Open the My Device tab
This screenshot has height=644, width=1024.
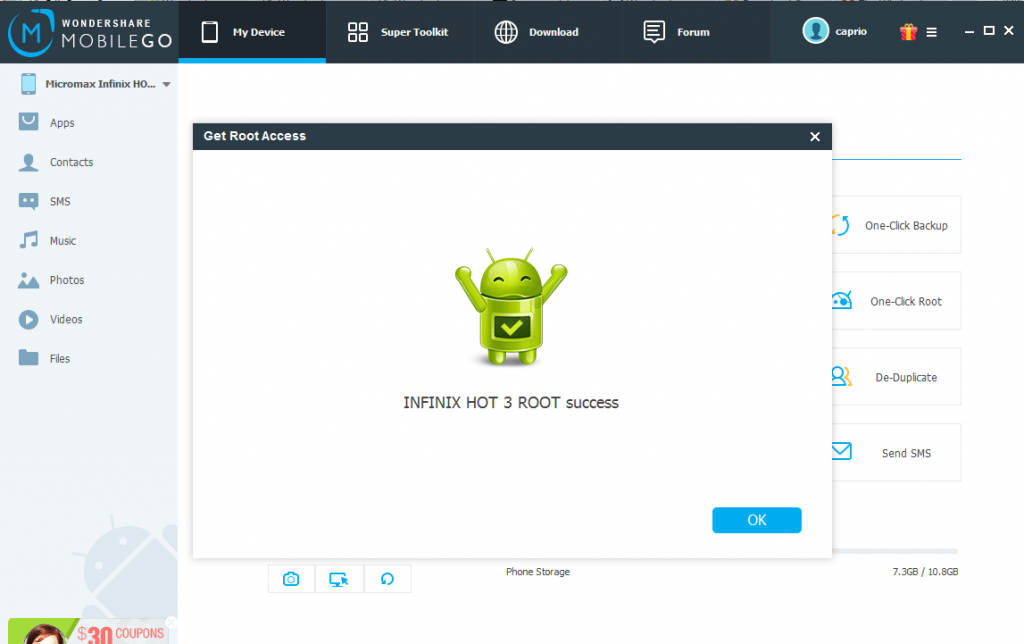coord(252,32)
